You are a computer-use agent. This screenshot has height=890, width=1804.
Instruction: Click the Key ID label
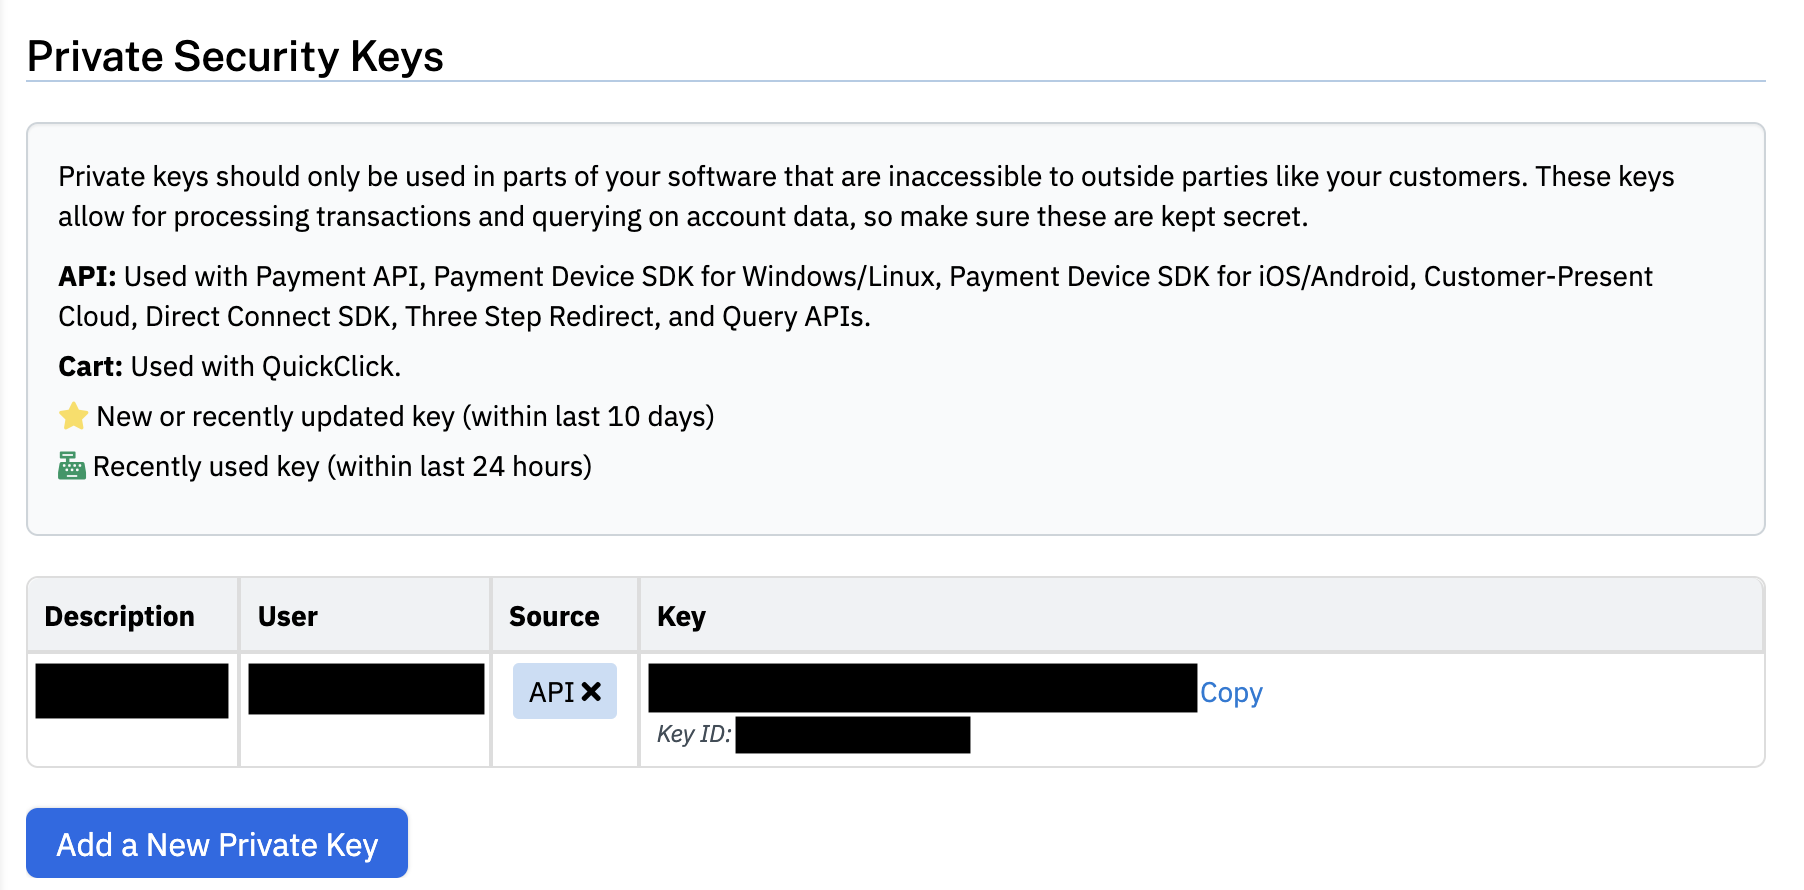[694, 734]
